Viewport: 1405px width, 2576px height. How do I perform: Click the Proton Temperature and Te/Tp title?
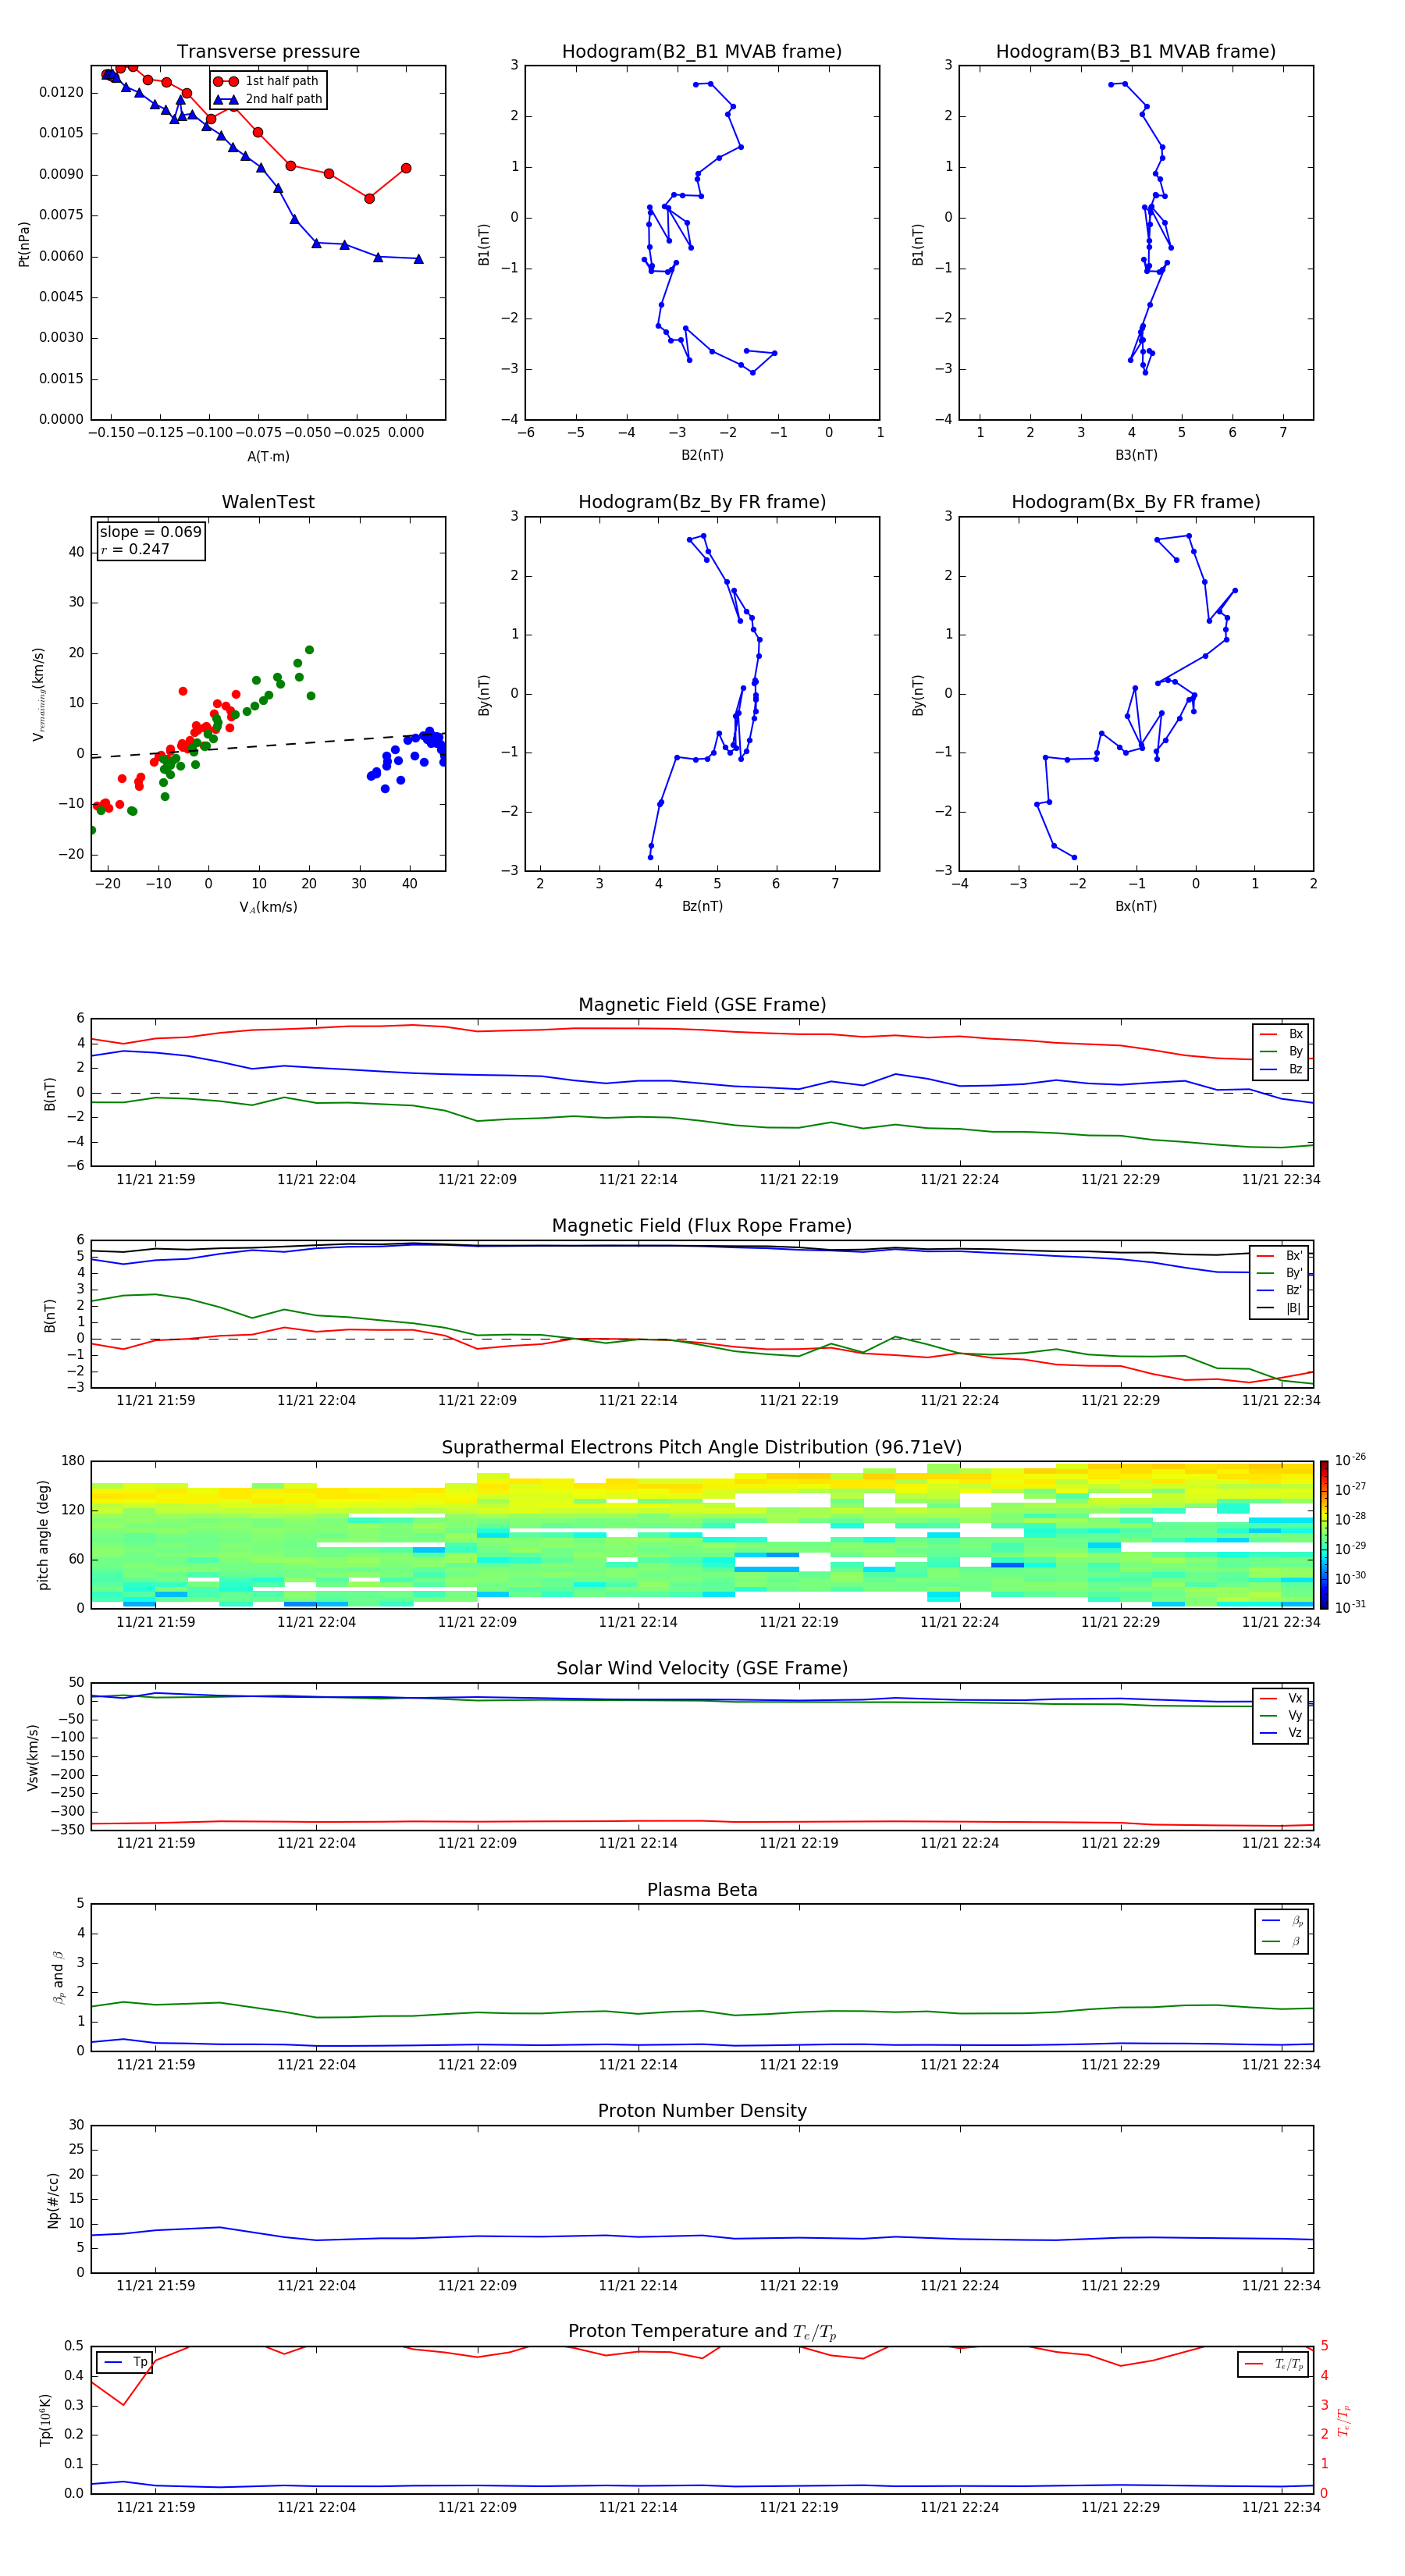(x=702, y=2332)
